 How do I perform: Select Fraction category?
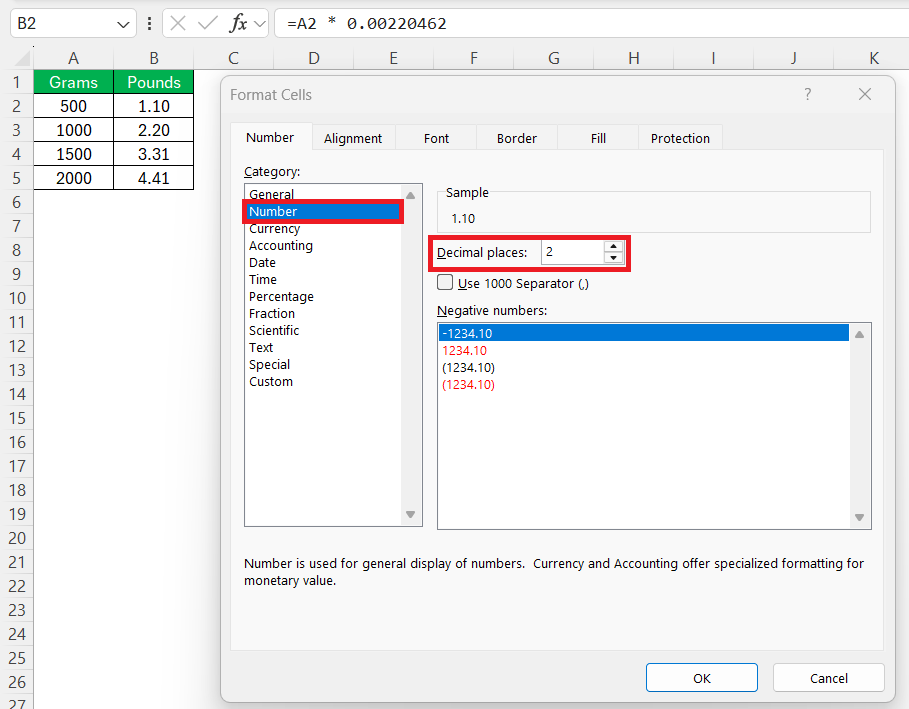pos(323,314)
